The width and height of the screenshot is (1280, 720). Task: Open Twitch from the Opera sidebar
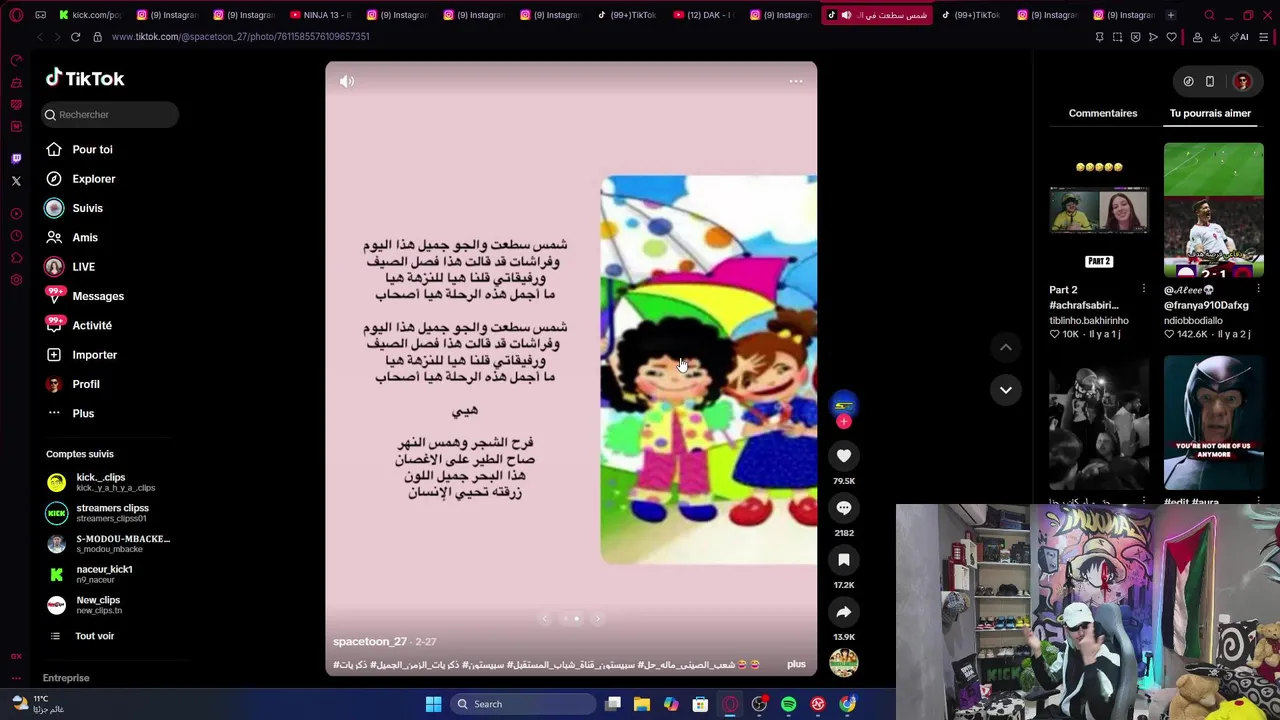16,158
